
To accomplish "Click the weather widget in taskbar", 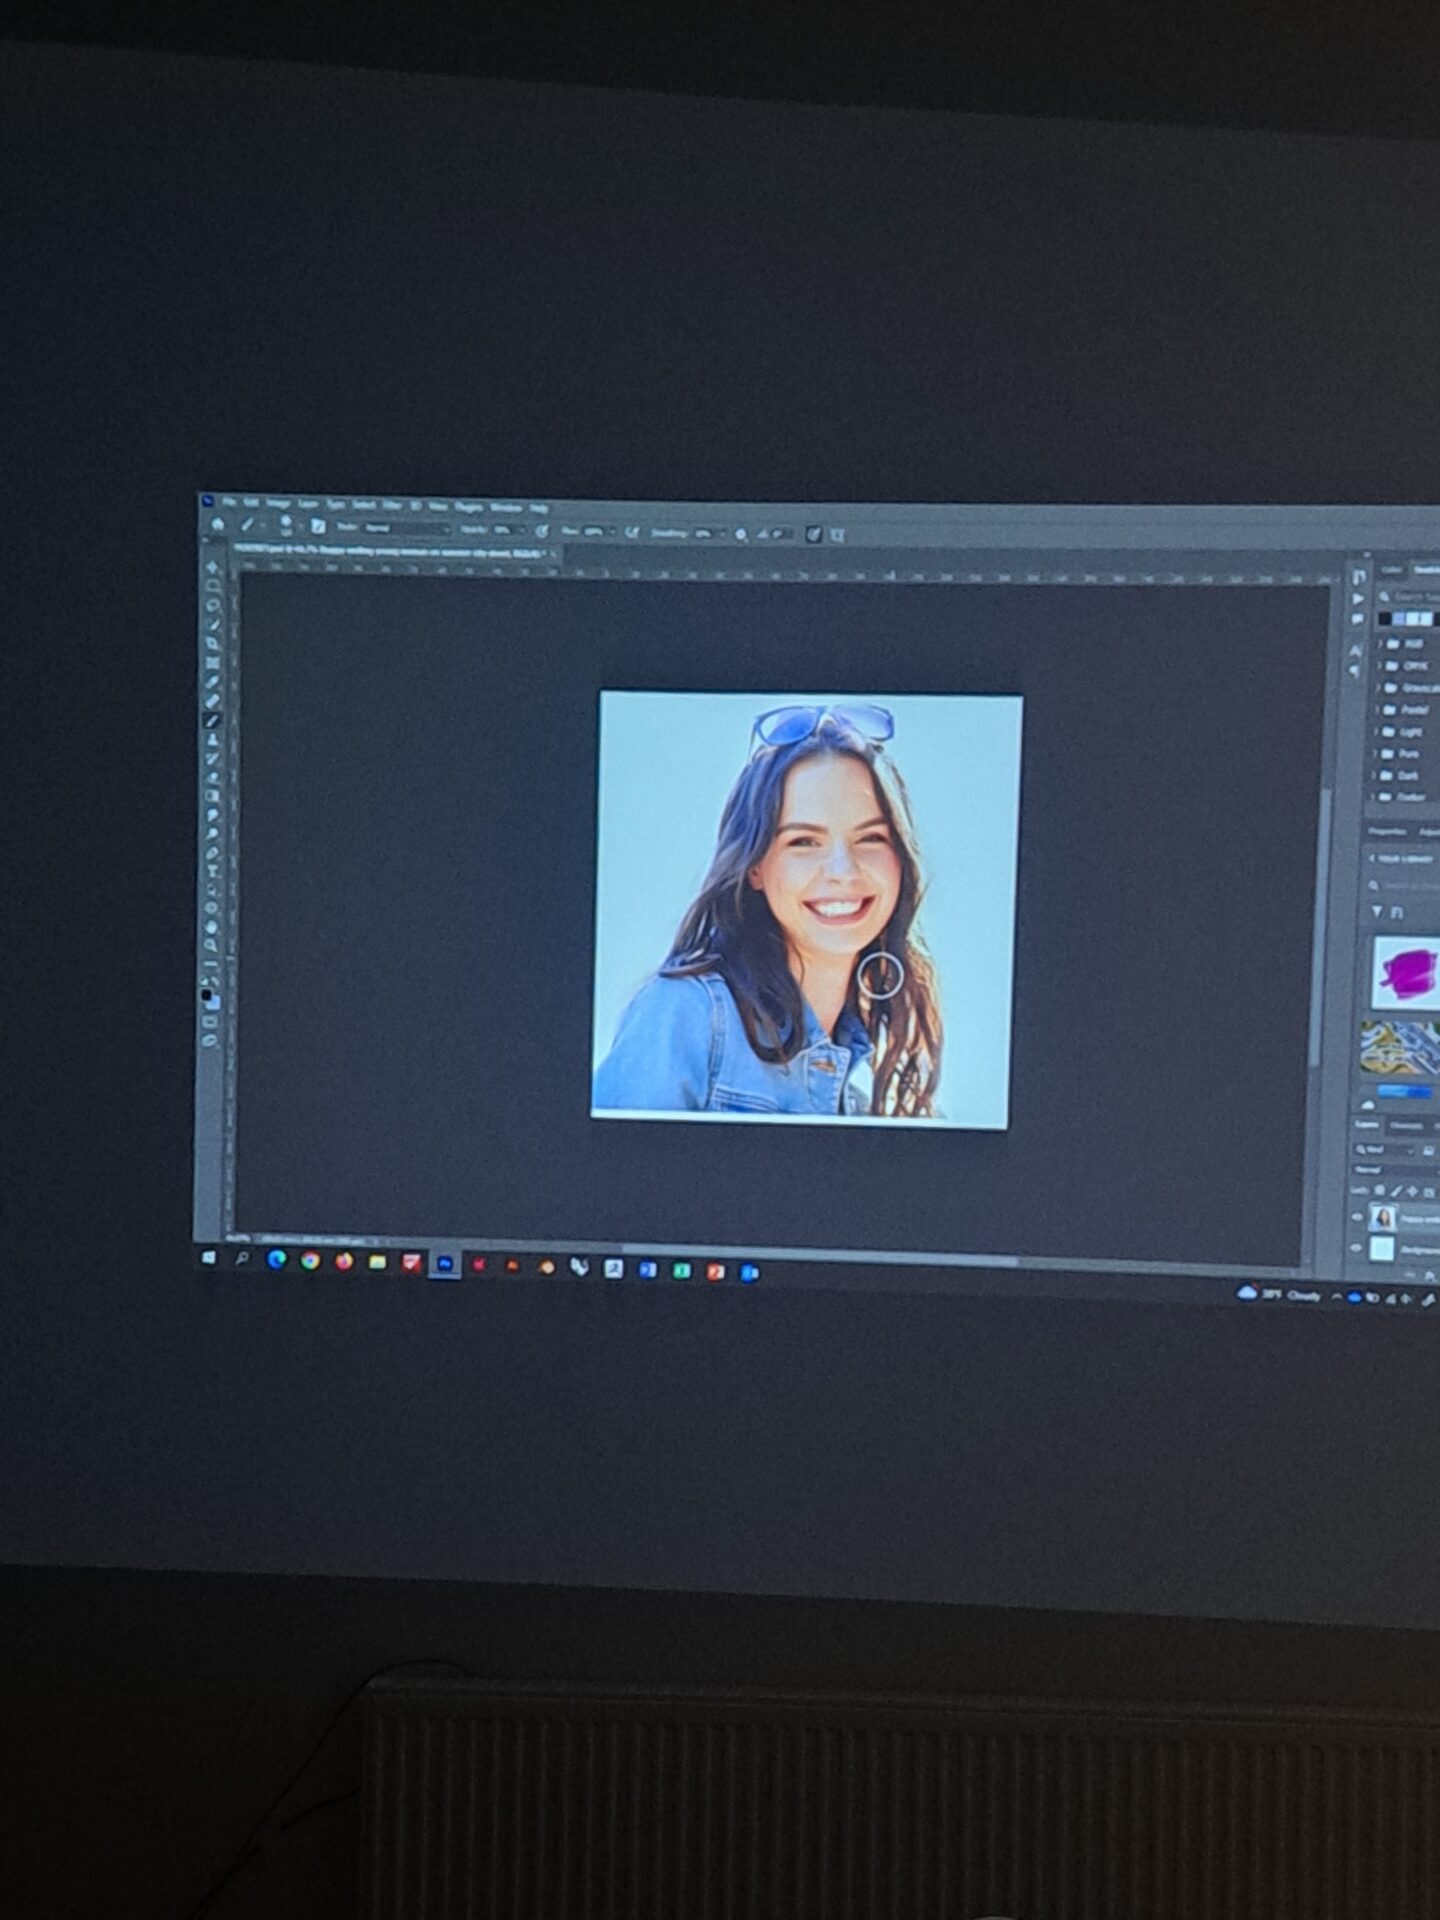I will click(1280, 1293).
